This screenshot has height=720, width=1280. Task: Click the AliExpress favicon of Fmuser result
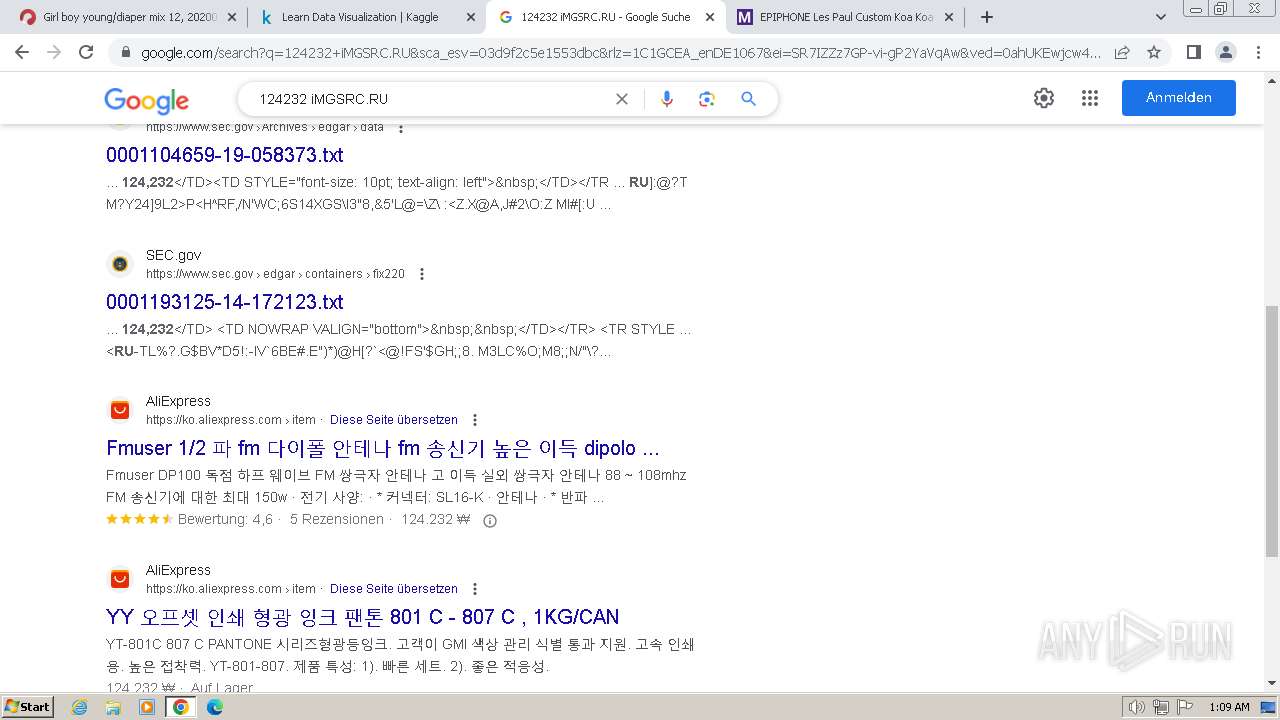120,410
